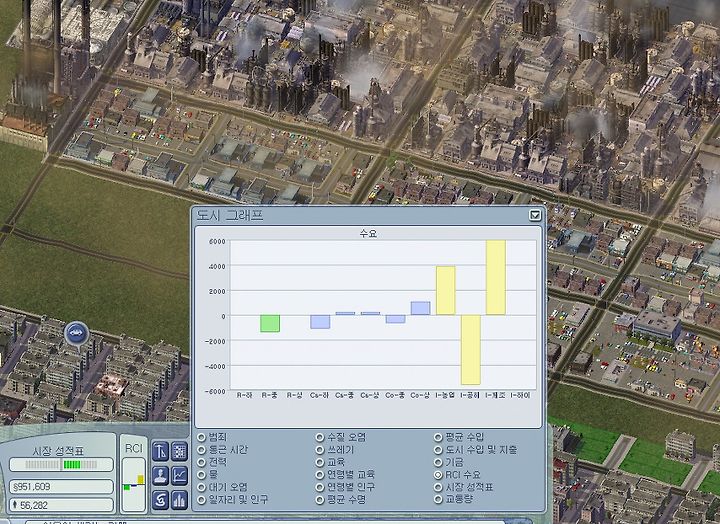The width and height of the screenshot is (720, 524).
Task: Click the R-상 axis label
Action: click(294, 395)
